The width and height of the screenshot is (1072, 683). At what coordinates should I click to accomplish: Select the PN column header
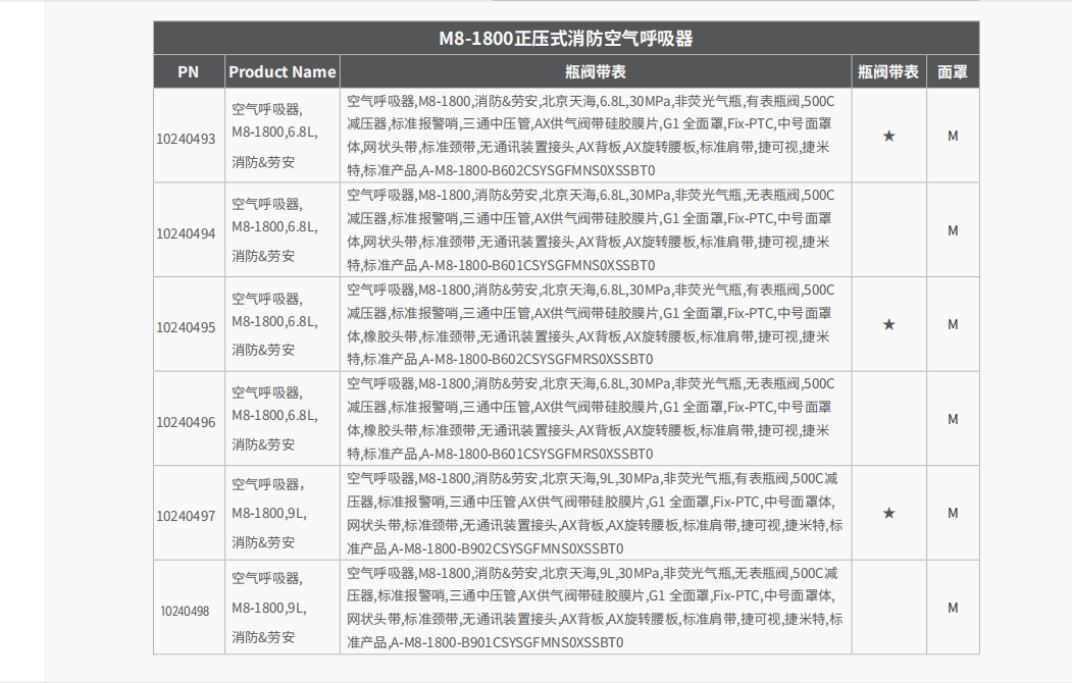188,72
